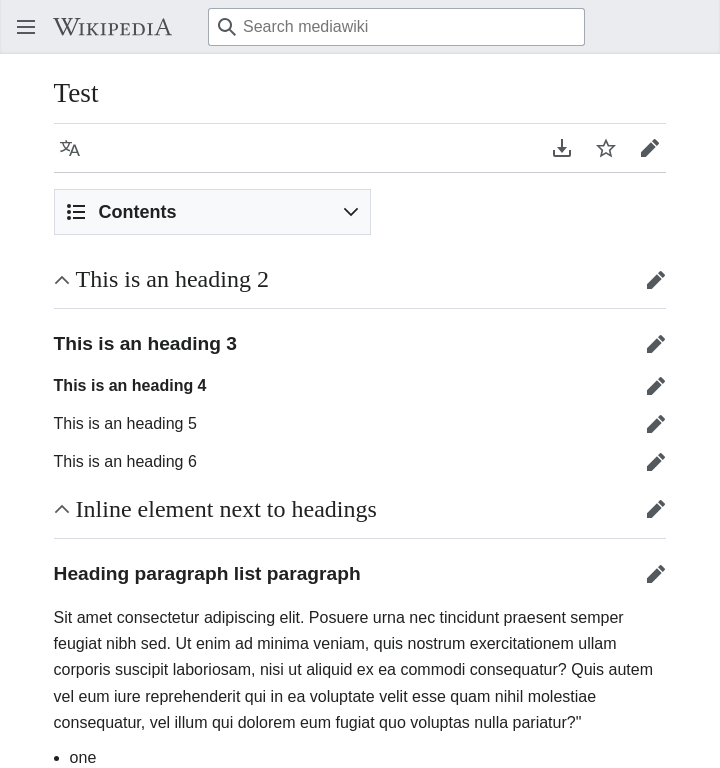Collapse the 'Inline element next to headings' section
This screenshot has height=768, width=720.
coord(62,509)
